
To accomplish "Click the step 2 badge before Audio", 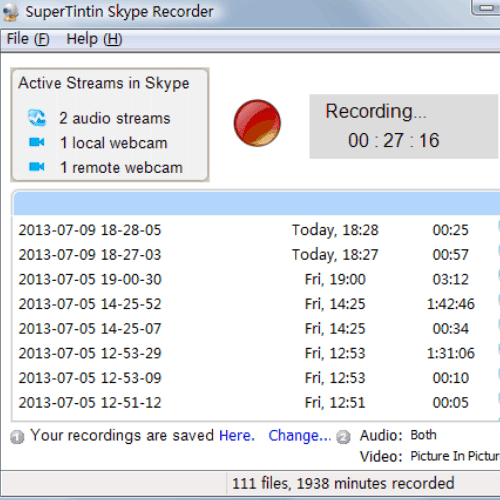I will click(x=343, y=437).
